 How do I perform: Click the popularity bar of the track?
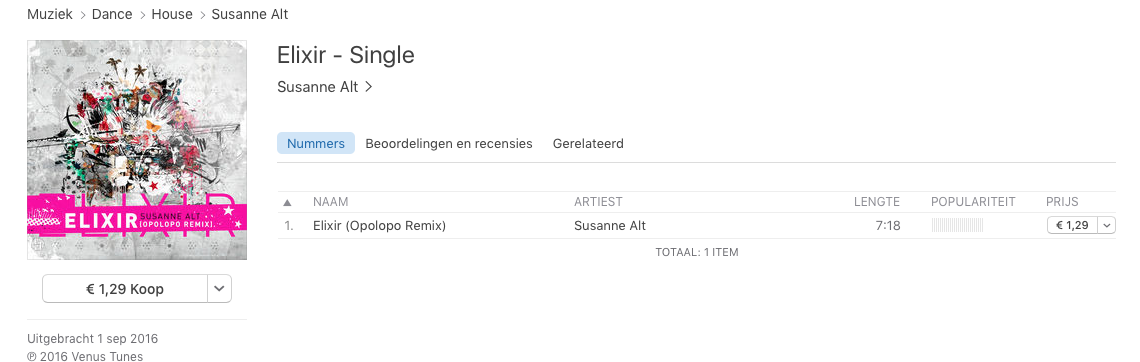(957, 225)
